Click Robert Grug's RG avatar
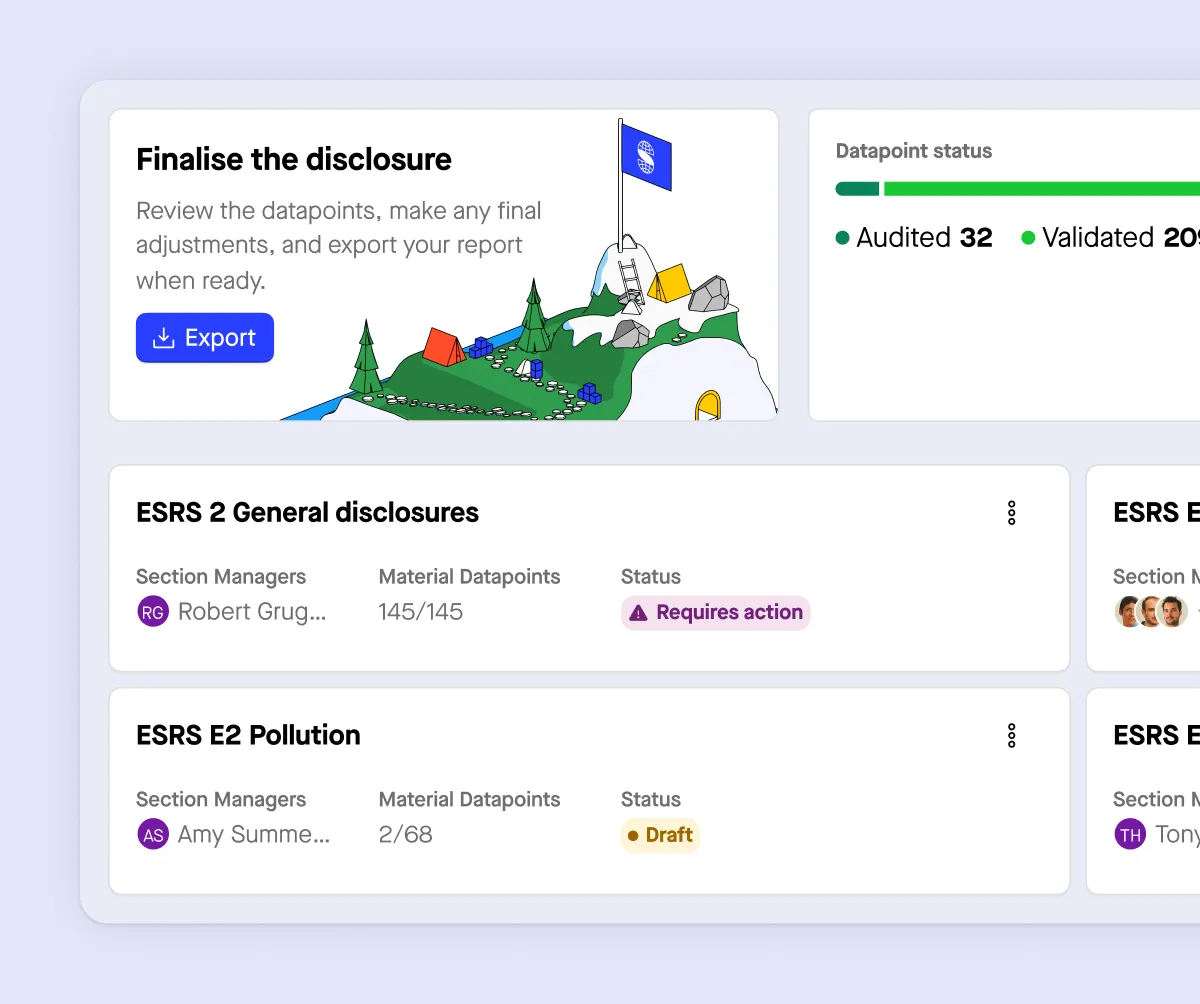This screenshot has height=1004, width=1200. (x=151, y=611)
